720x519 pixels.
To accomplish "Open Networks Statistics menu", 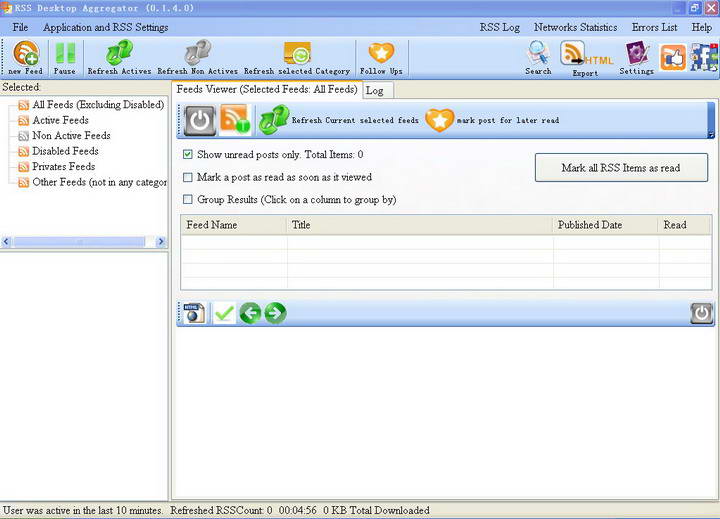I will click(x=575, y=27).
